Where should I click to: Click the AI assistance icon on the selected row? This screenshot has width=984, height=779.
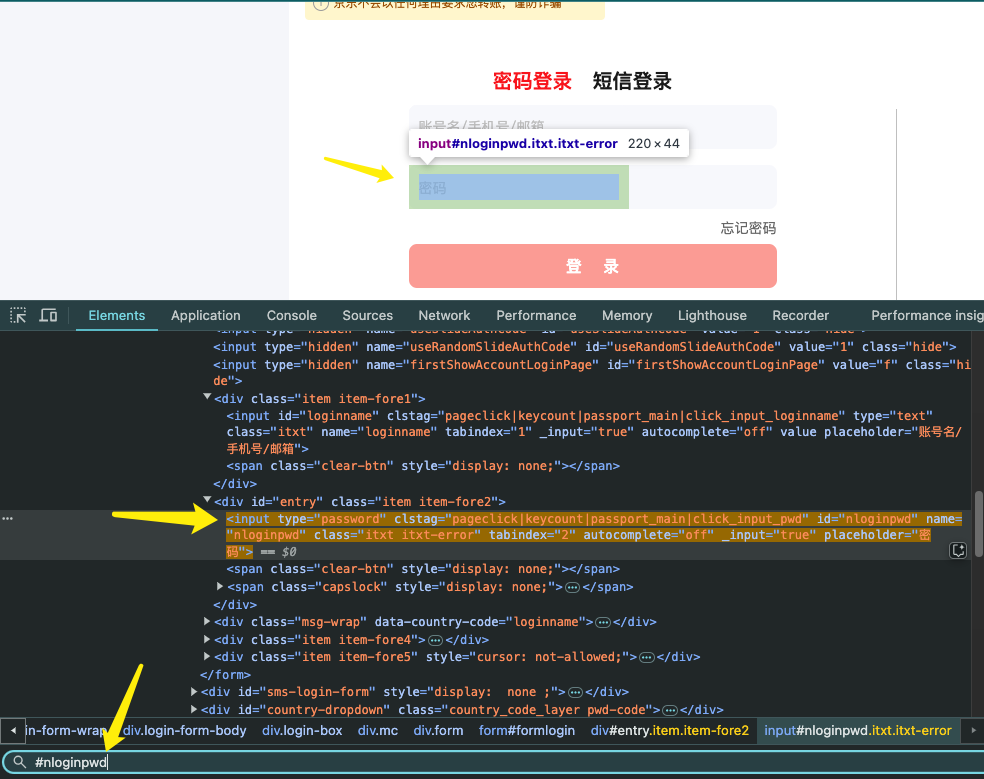click(x=958, y=550)
